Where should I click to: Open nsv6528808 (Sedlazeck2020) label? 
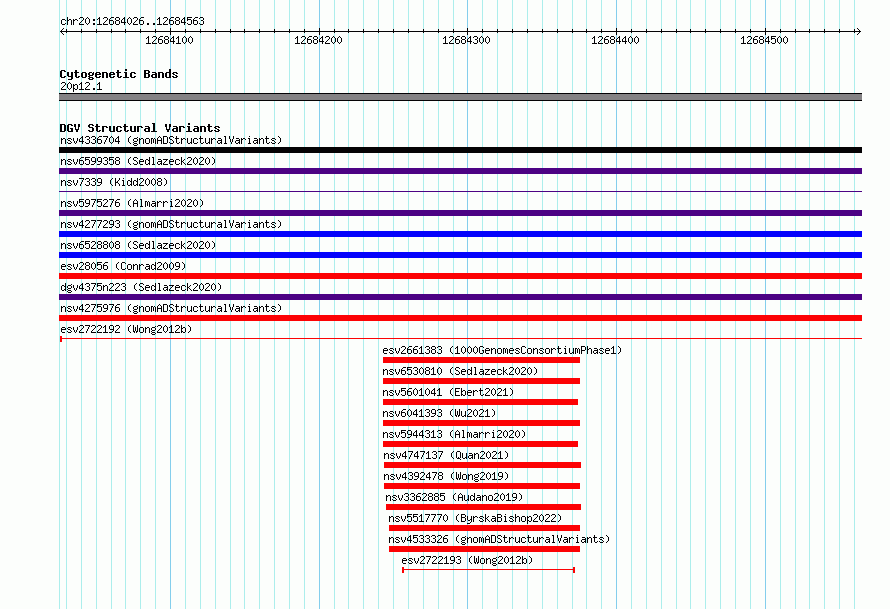pos(138,245)
